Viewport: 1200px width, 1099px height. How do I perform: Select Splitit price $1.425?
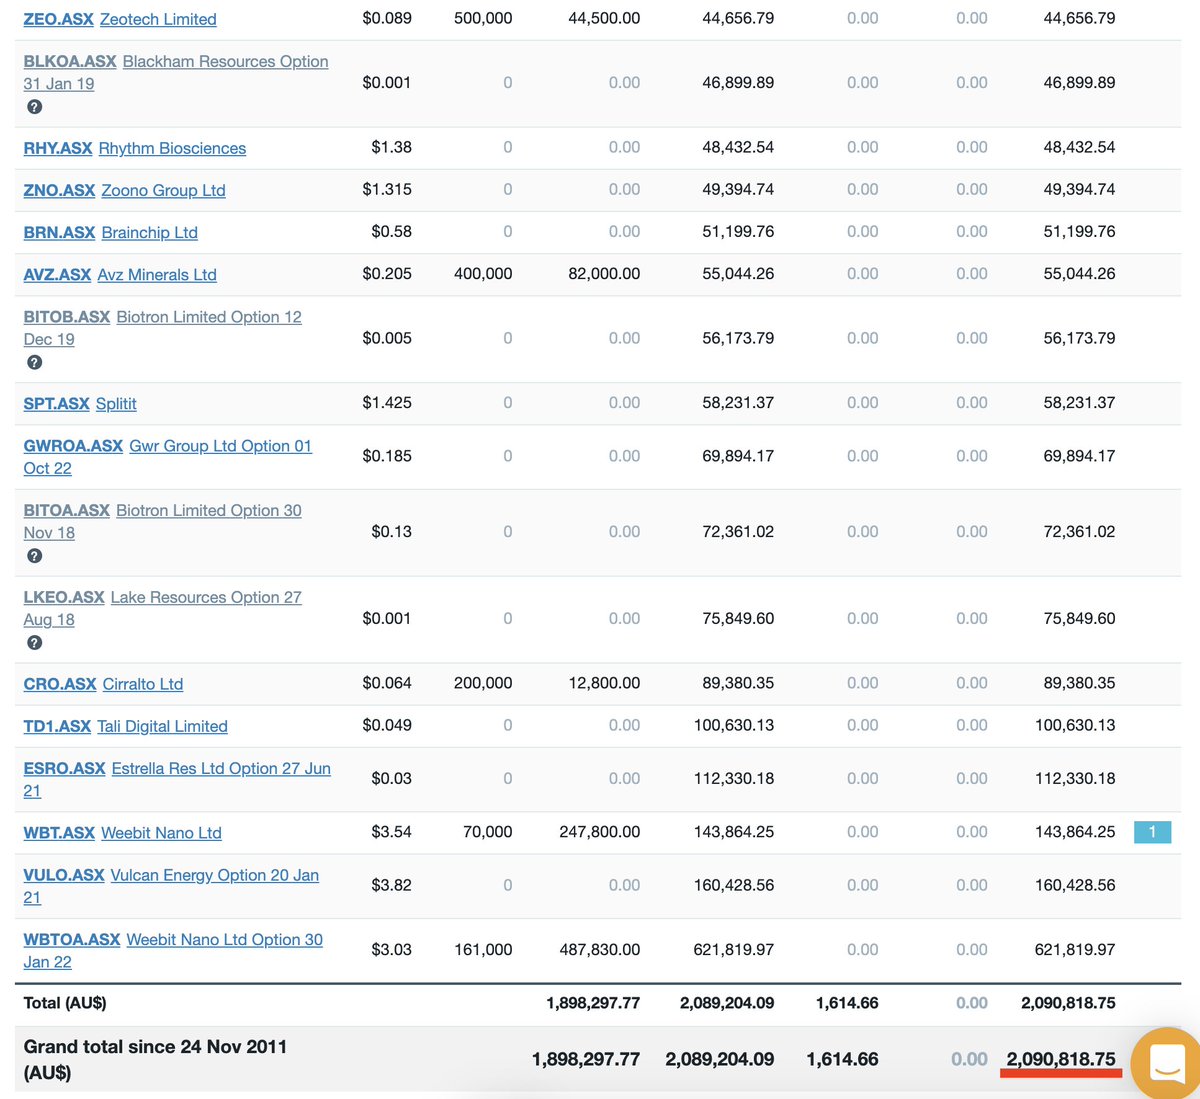click(x=387, y=402)
